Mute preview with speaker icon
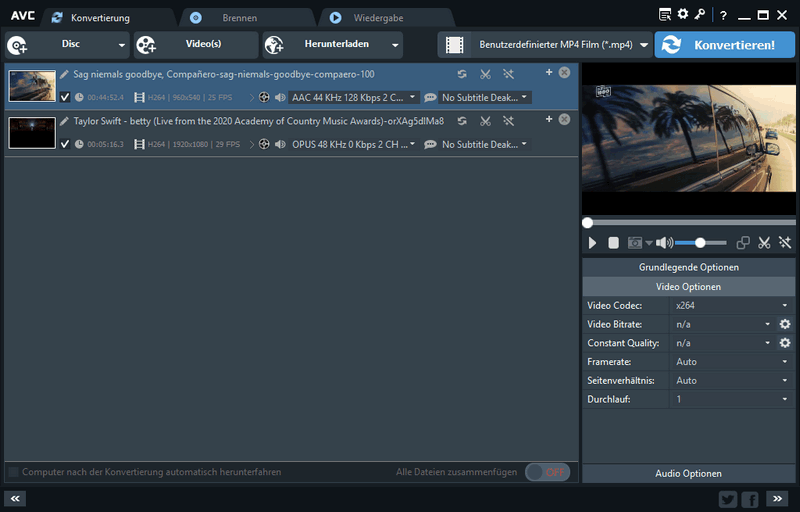The width and height of the screenshot is (800, 512). pos(664,243)
